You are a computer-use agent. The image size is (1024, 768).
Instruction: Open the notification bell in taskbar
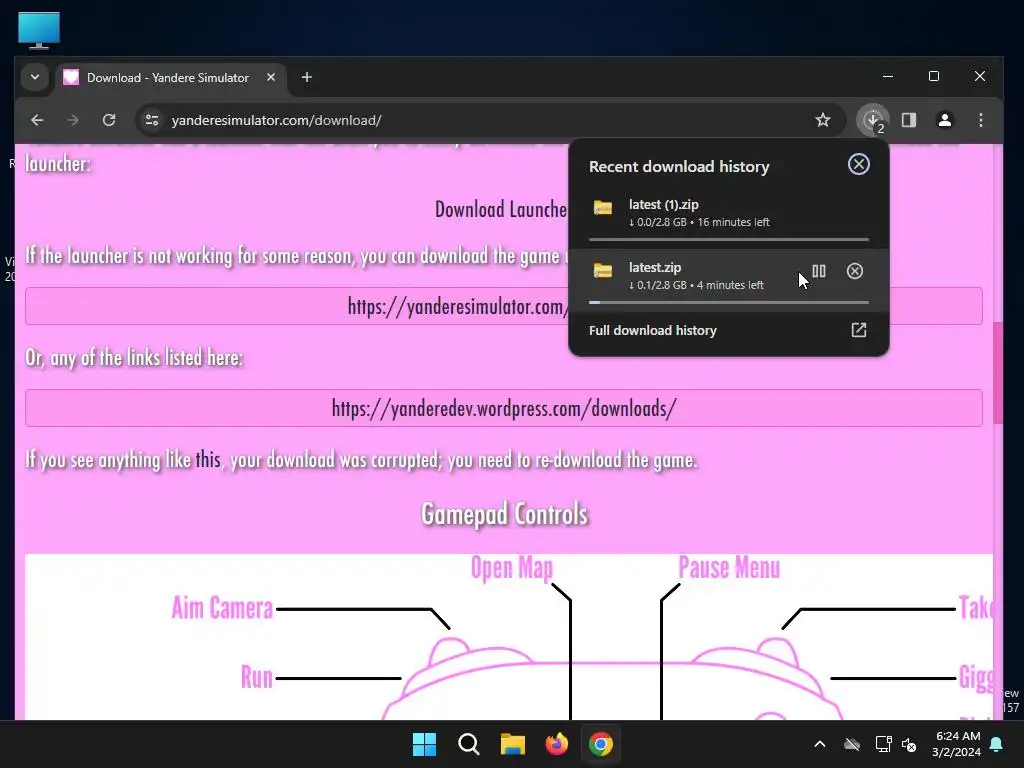click(x=997, y=744)
